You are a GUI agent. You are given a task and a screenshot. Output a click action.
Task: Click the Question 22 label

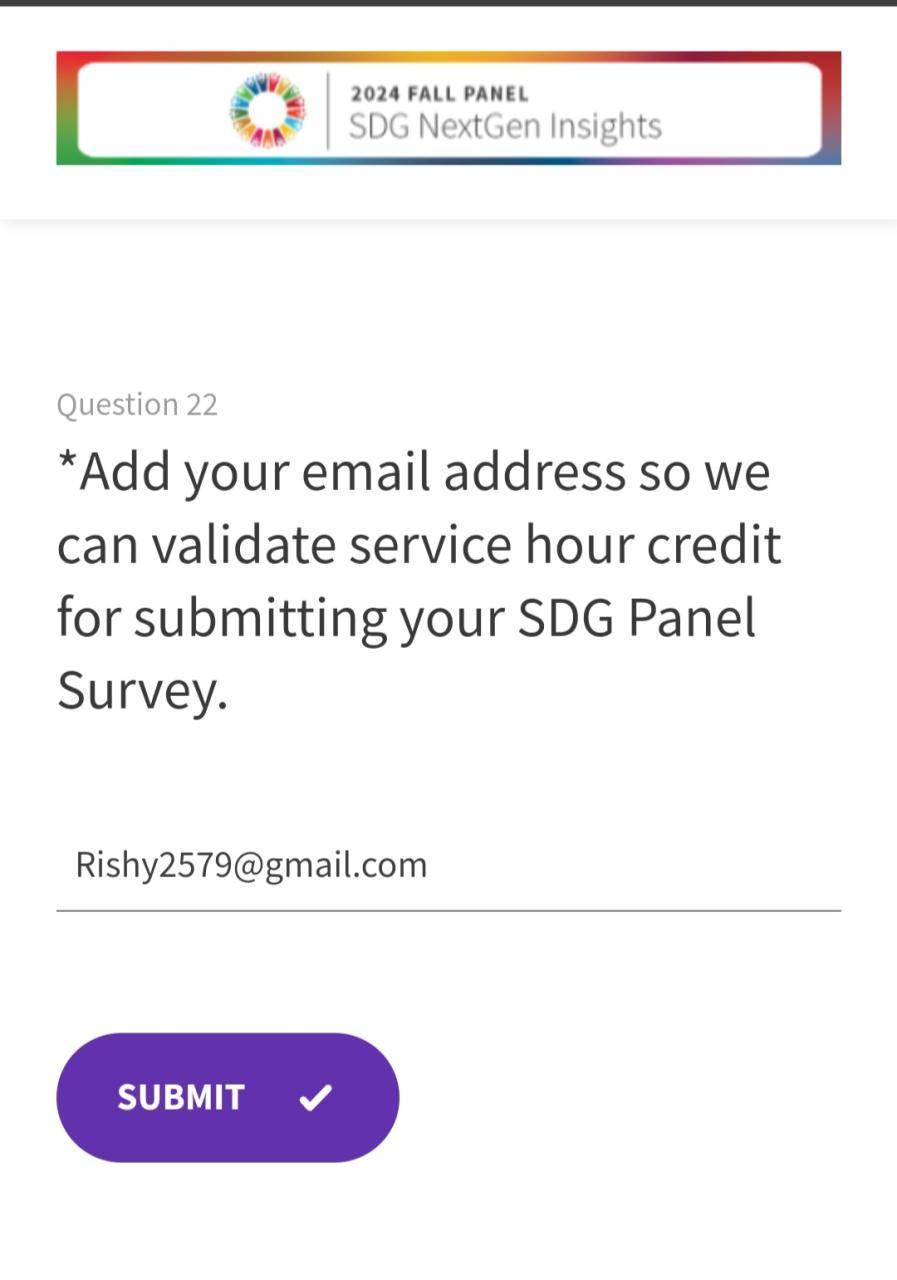tap(137, 405)
